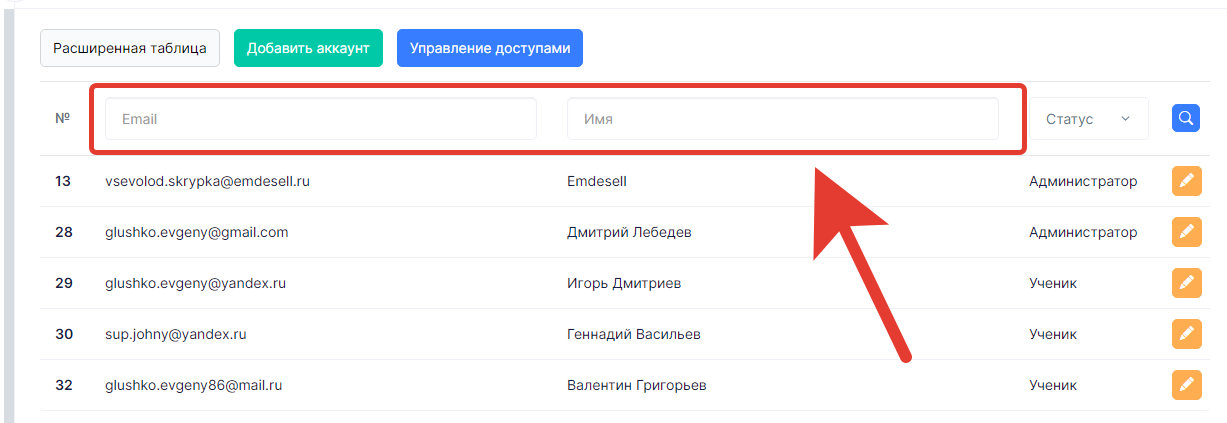Click pencil icon for Дмитрий Лебедев row

coord(1186,232)
